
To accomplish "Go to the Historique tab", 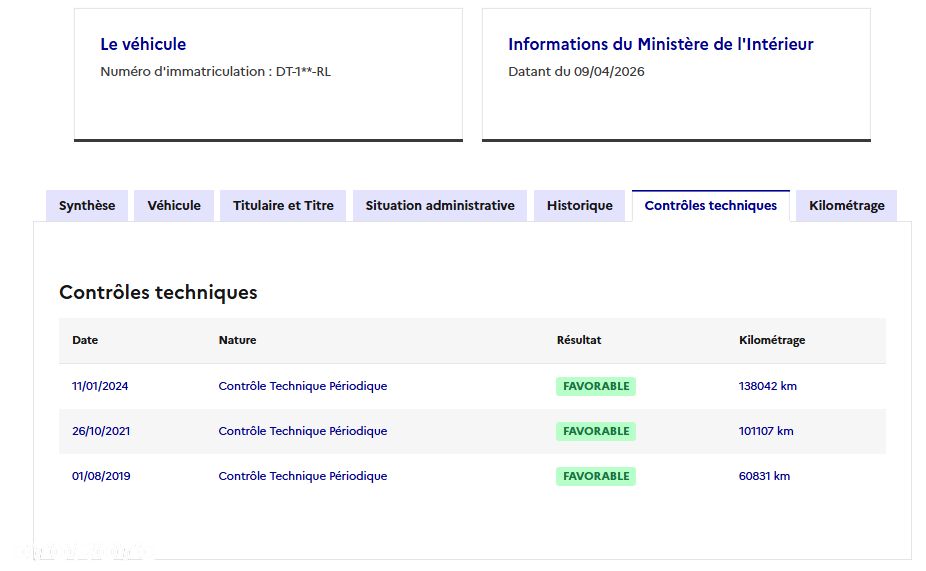I will (580, 206).
